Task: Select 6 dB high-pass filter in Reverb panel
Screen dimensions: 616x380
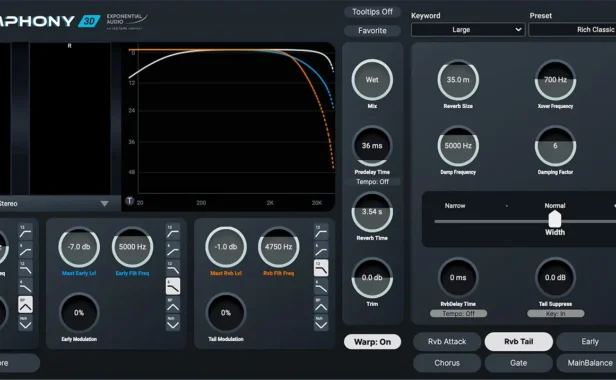Action: point(321,250)
